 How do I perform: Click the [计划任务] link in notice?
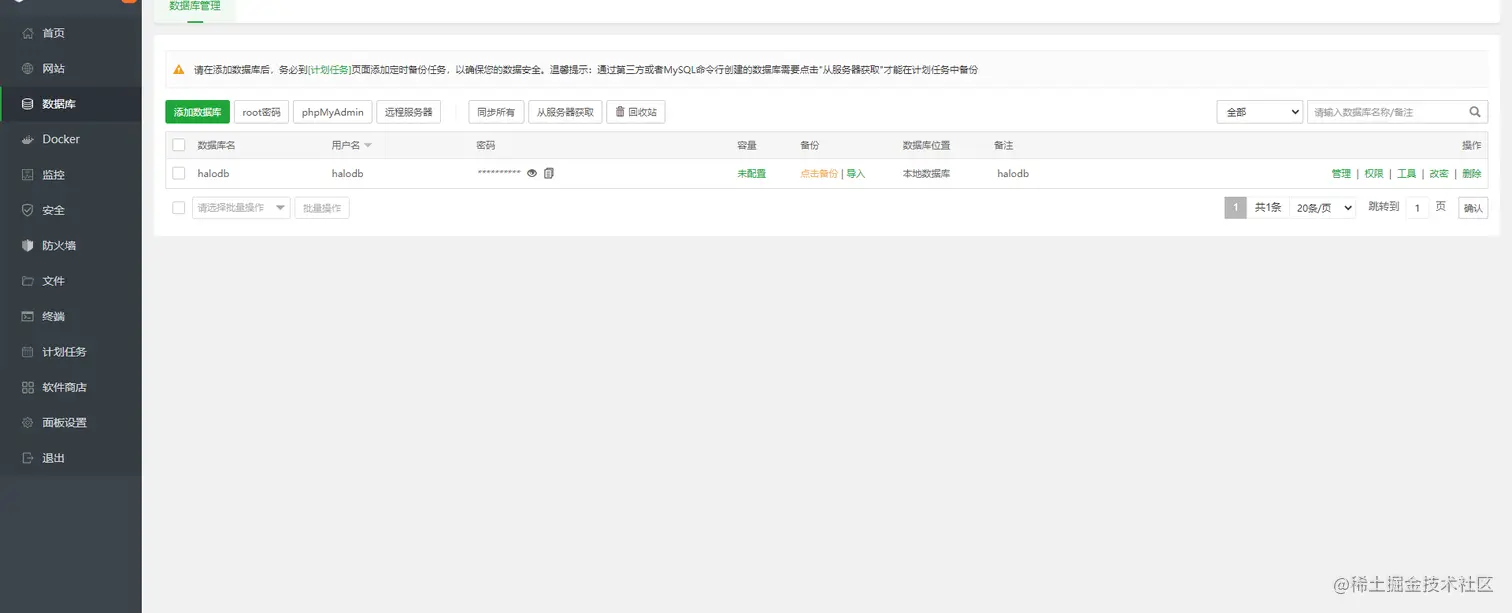[330, 70]
